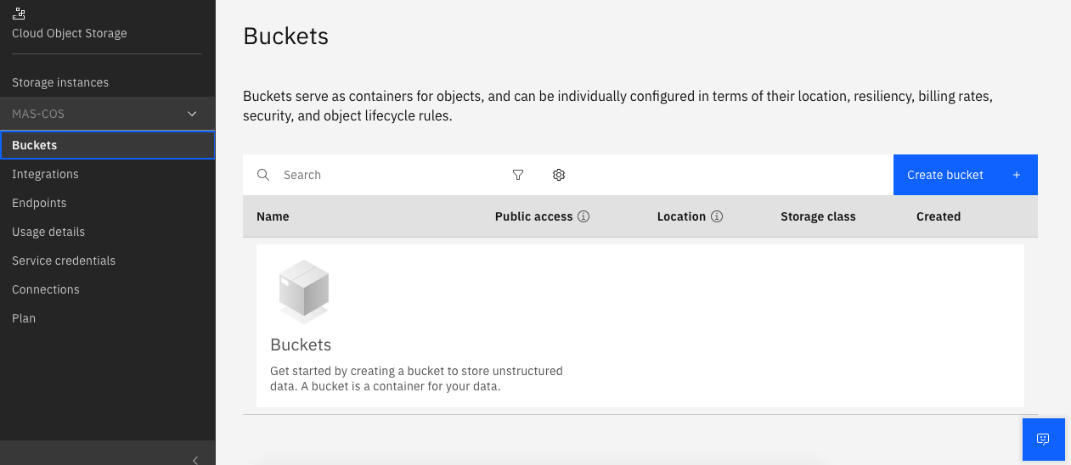1071x465 pixels.
Task: Open the table settings gear icon
Action: (559, 175)
